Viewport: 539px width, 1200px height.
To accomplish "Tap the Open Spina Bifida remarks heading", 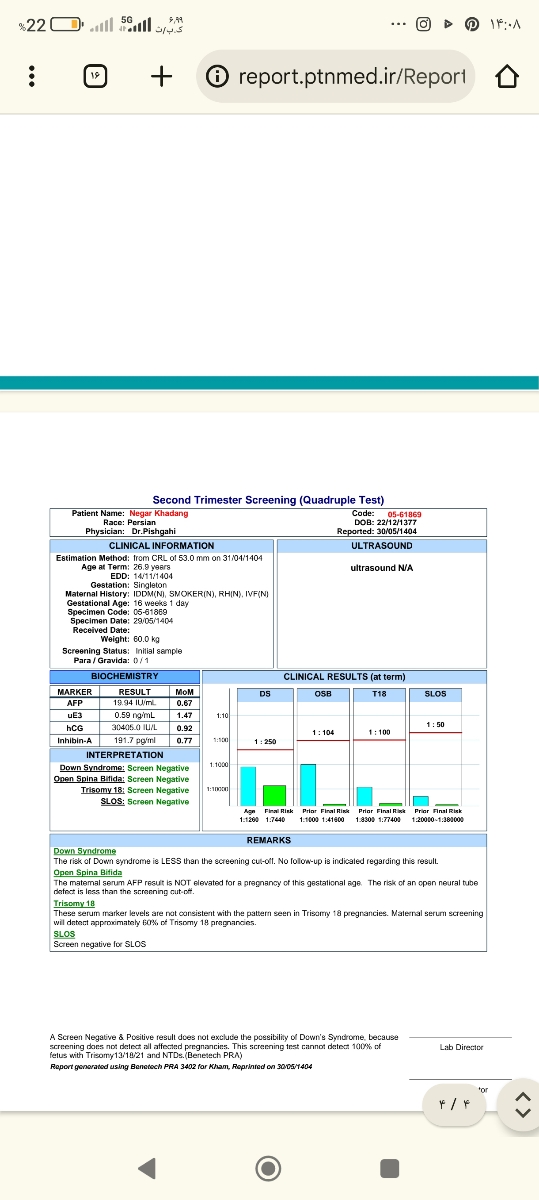I will point(87,873).
